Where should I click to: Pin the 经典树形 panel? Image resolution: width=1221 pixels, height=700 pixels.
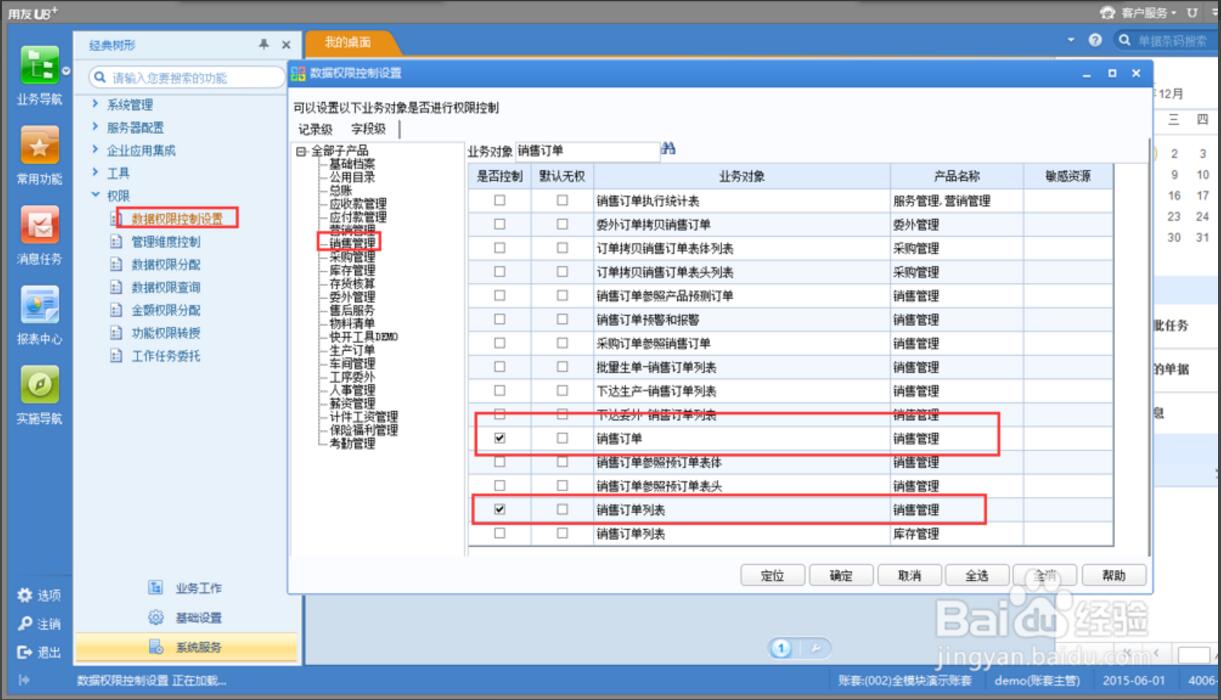point(264,45)
